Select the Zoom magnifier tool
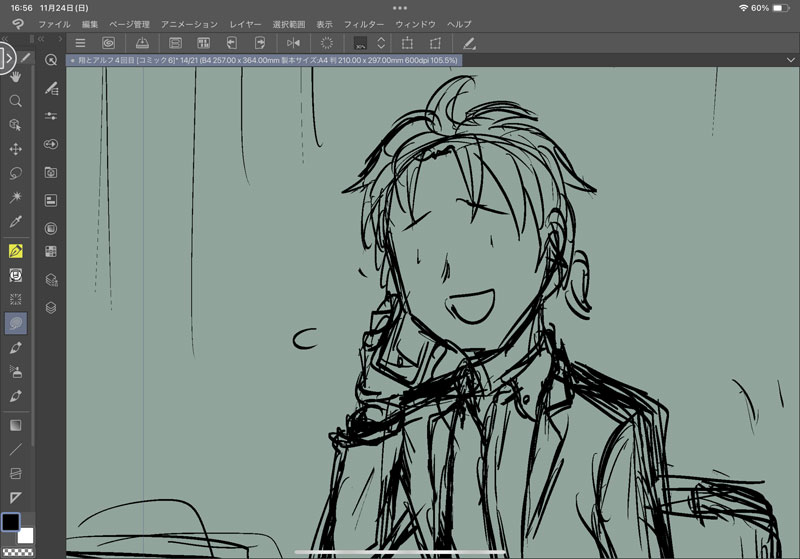 pyautogui.click(x=16, y=101)
